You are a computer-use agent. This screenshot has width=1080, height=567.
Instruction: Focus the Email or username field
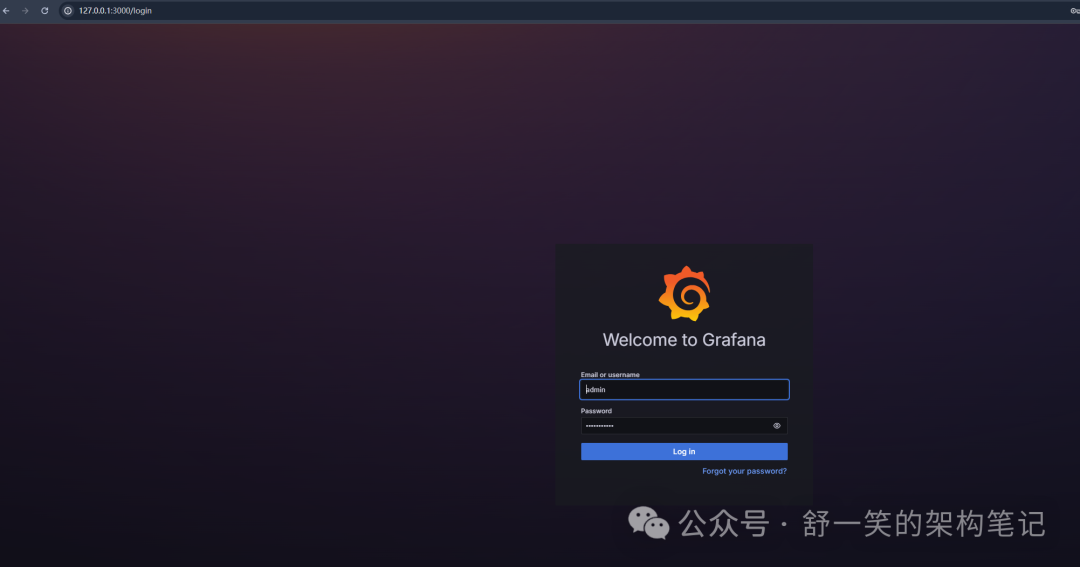pyautogui.click(x=684, y=389)
